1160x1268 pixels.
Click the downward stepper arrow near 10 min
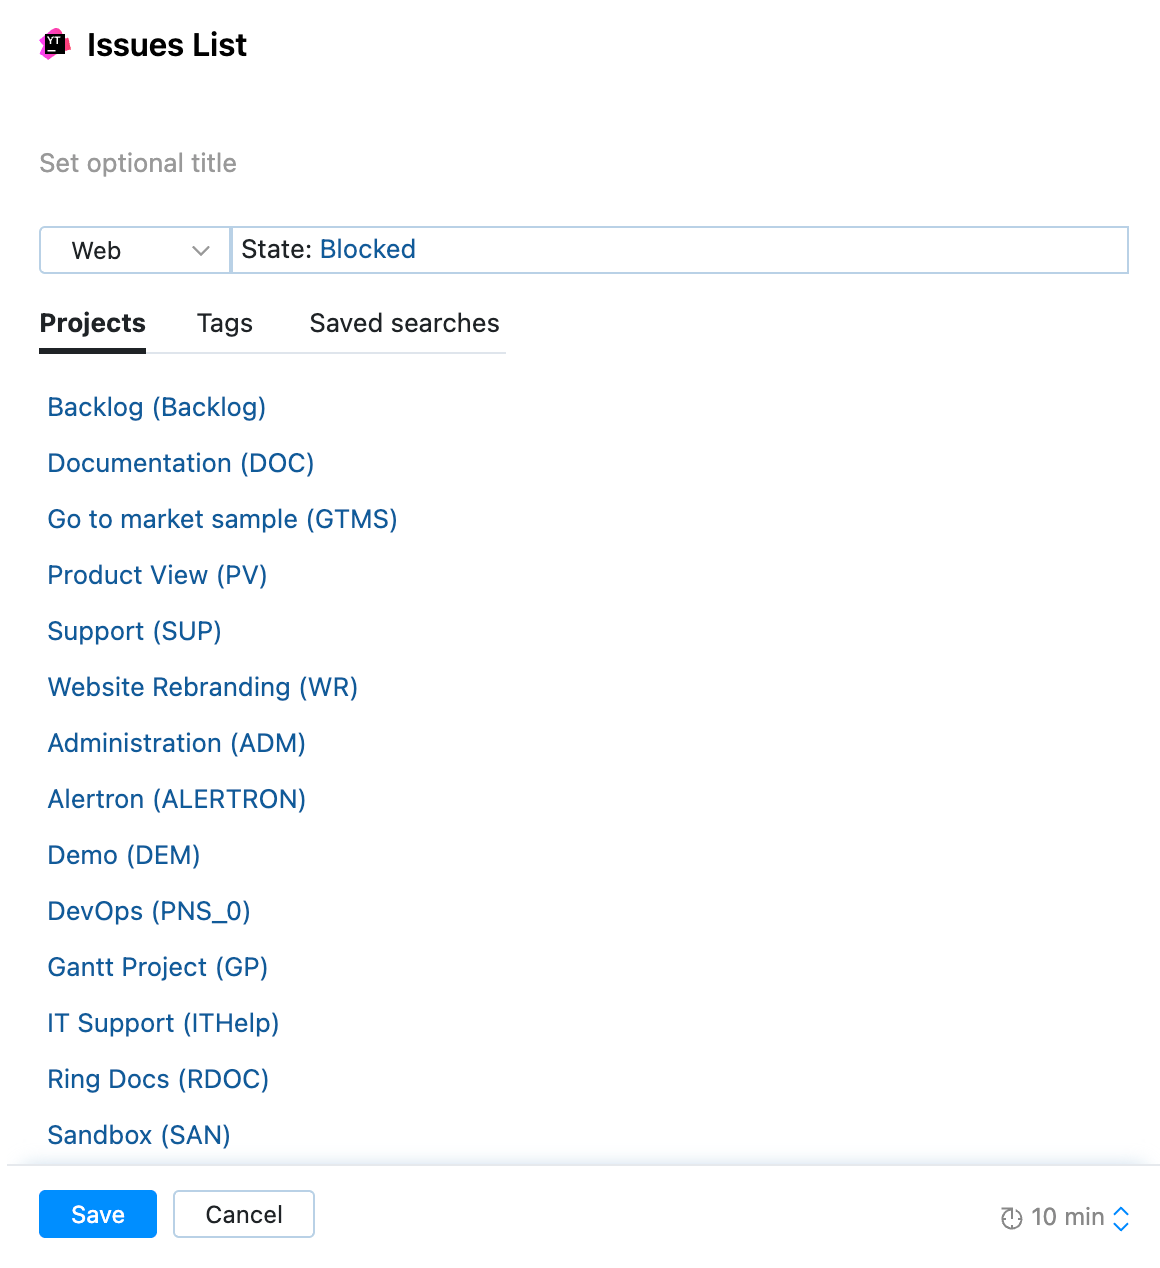1121,1225
